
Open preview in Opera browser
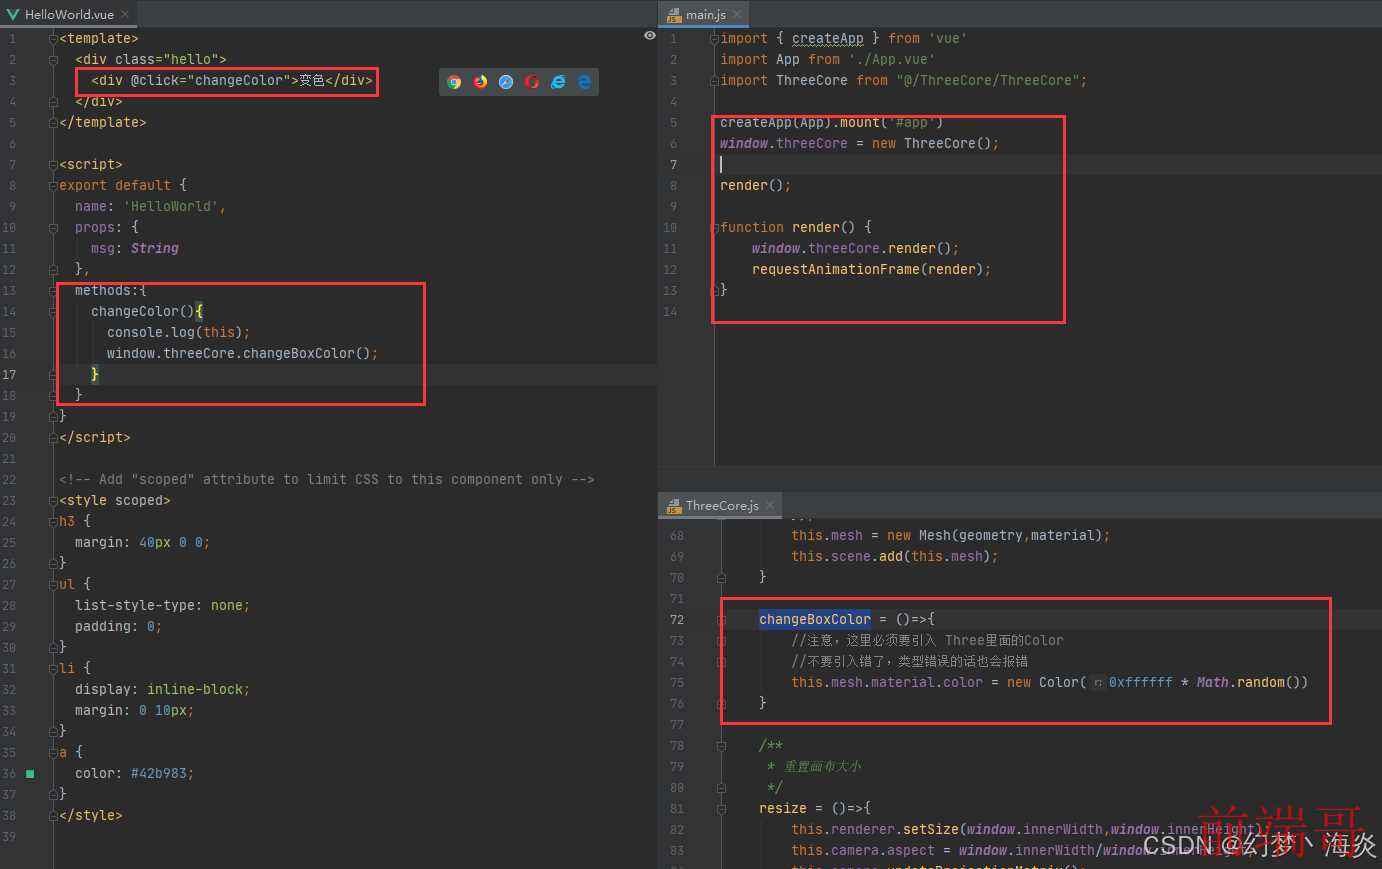(x=532, y=82)
